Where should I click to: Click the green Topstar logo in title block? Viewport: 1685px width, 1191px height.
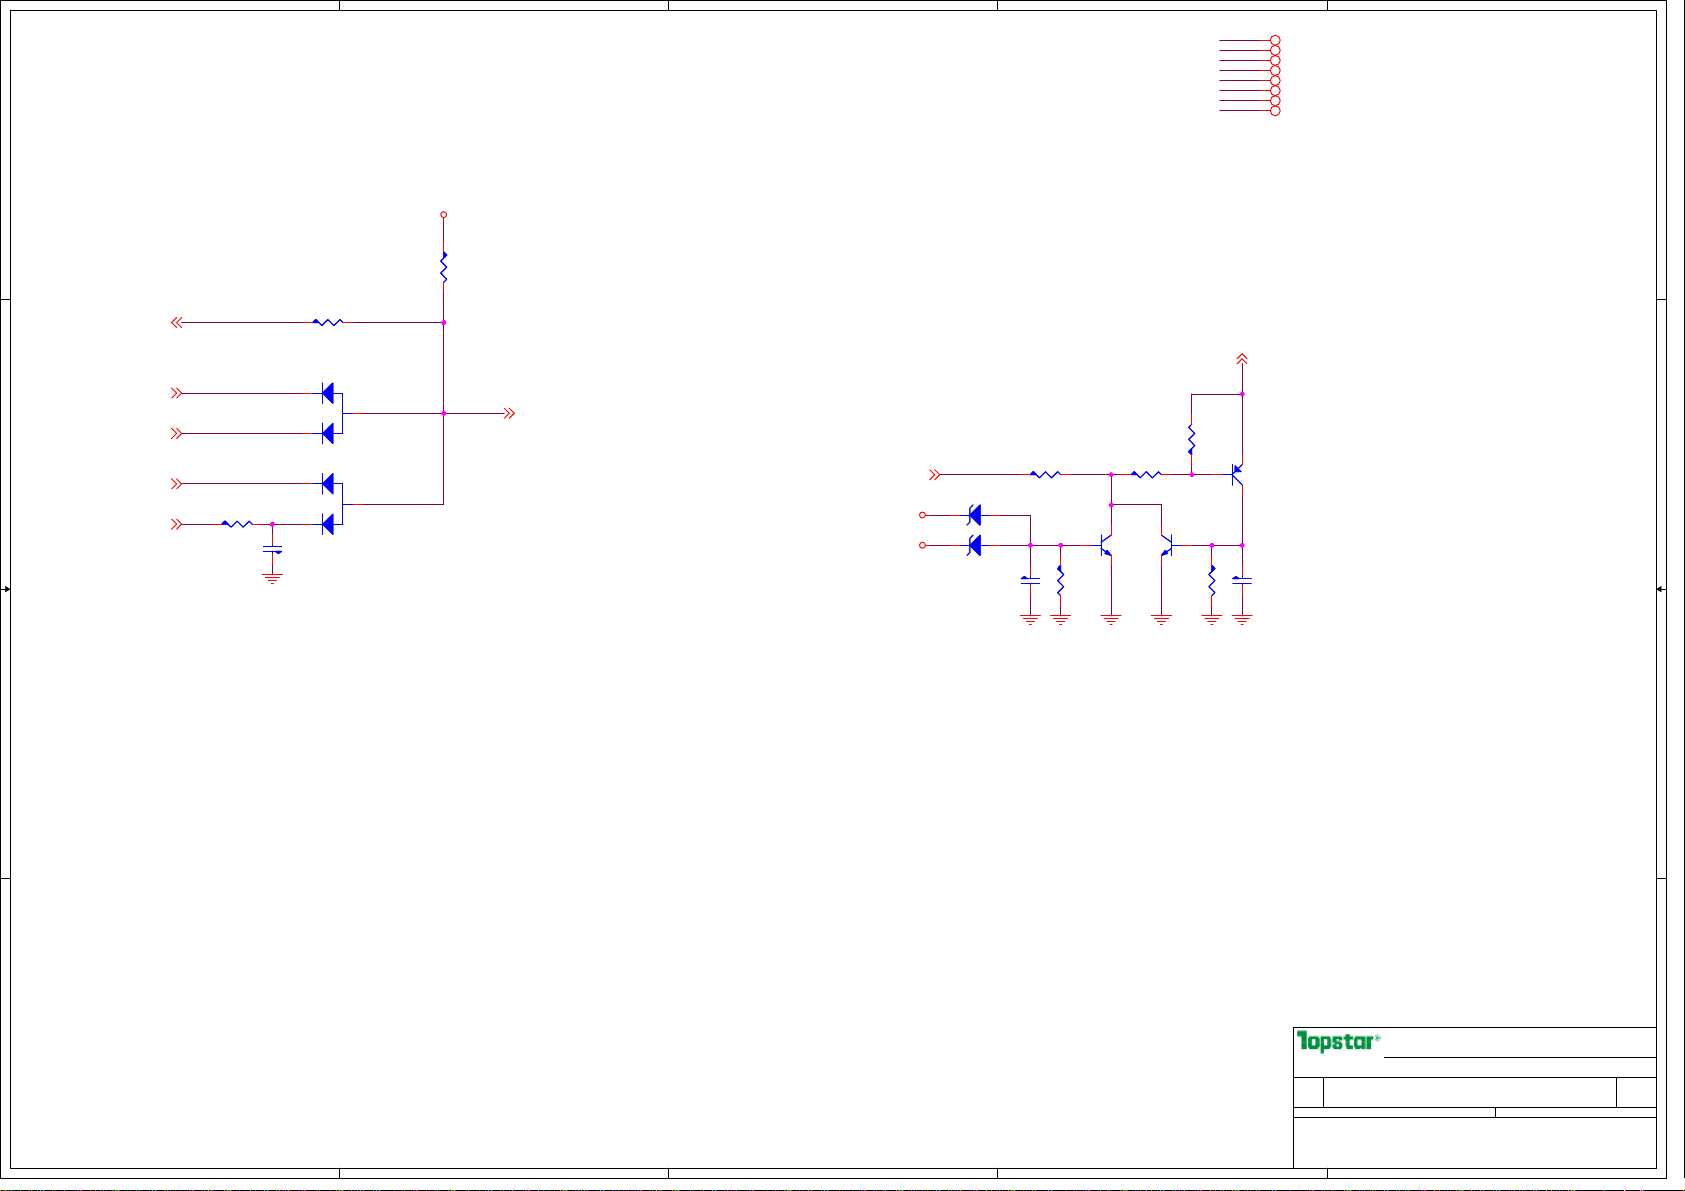tap(1338, 1042)
